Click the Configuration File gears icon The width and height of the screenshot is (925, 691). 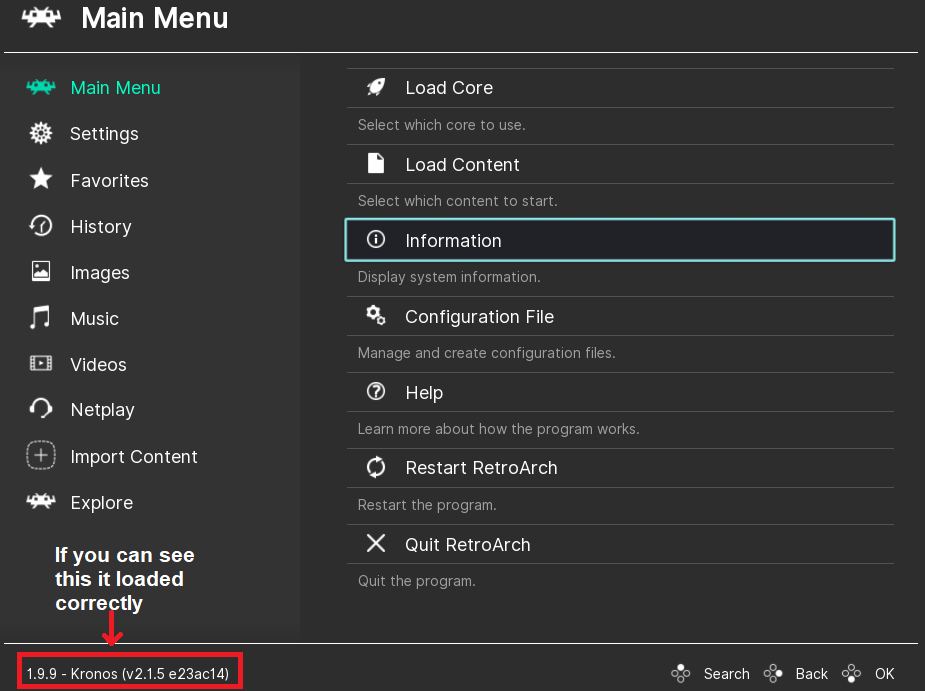(376, 316)
